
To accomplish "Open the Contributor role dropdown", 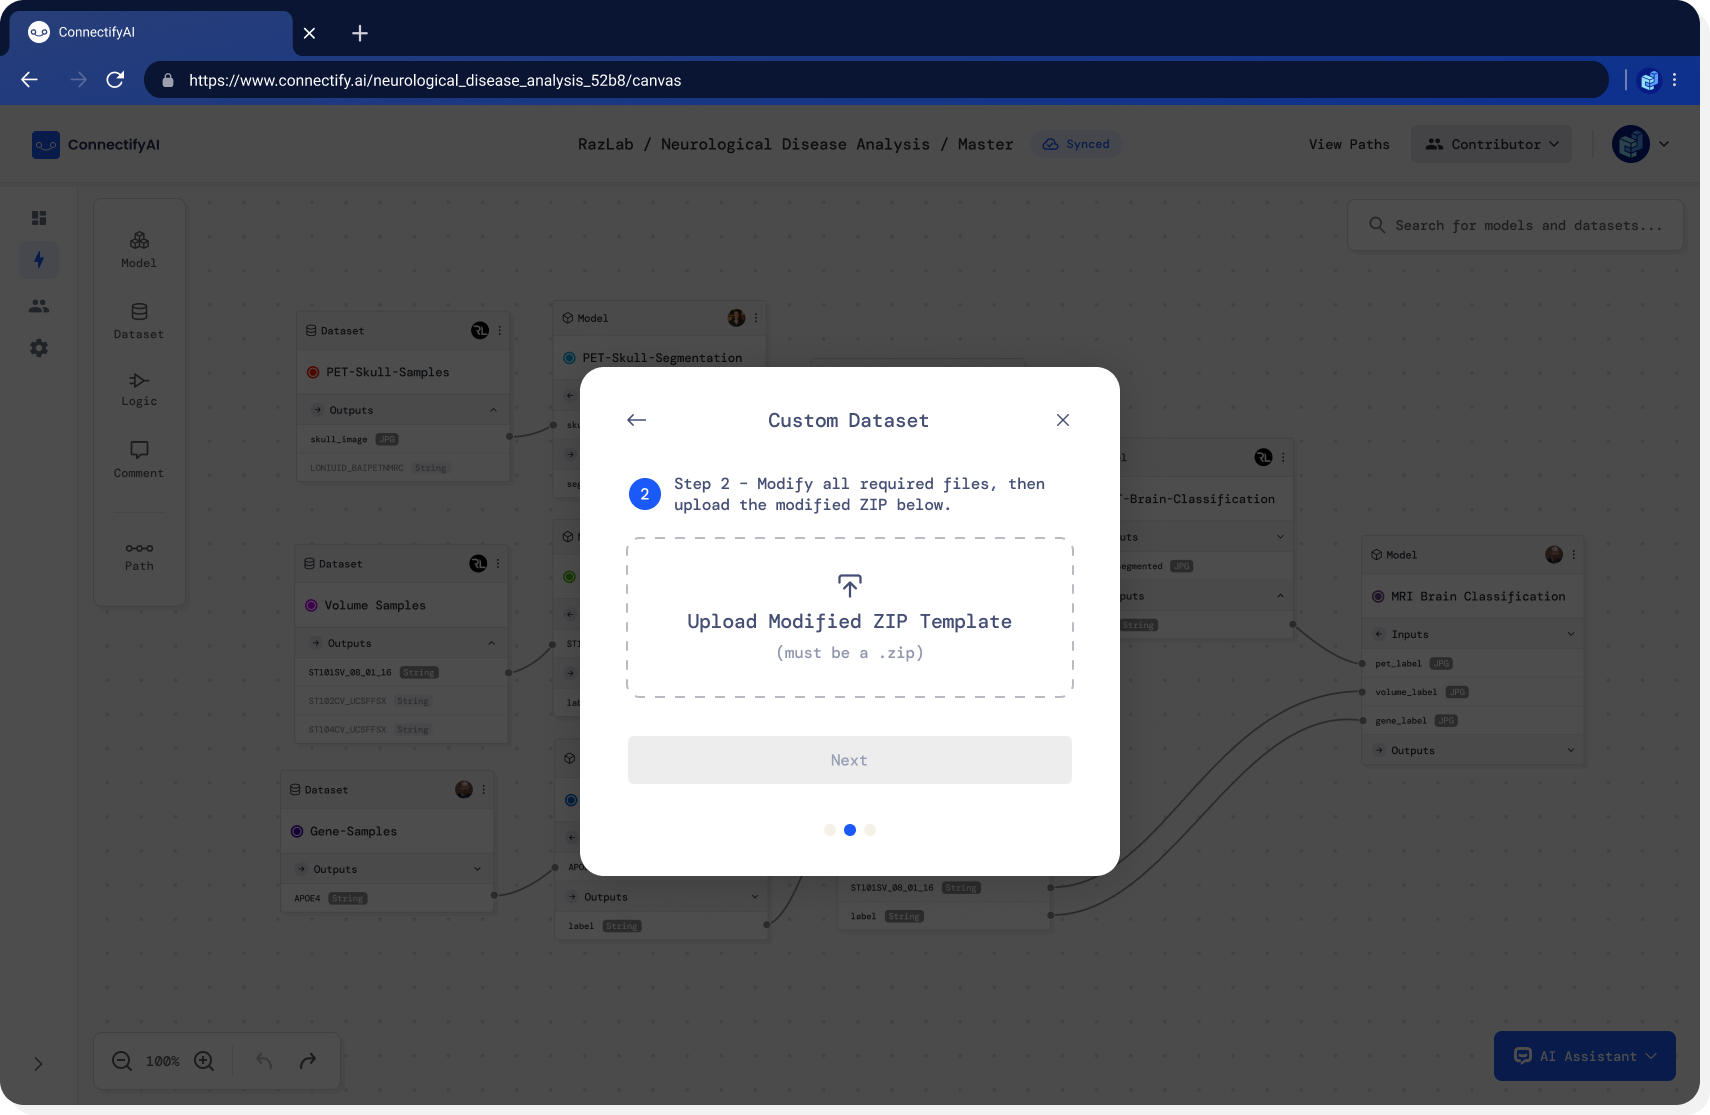I will [1492, 144].
